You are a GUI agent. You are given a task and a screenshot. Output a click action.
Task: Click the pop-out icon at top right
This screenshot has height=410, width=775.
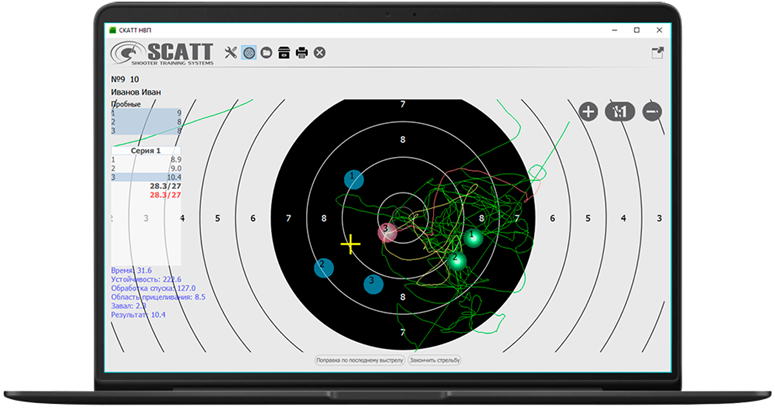(x=658, y=52)
